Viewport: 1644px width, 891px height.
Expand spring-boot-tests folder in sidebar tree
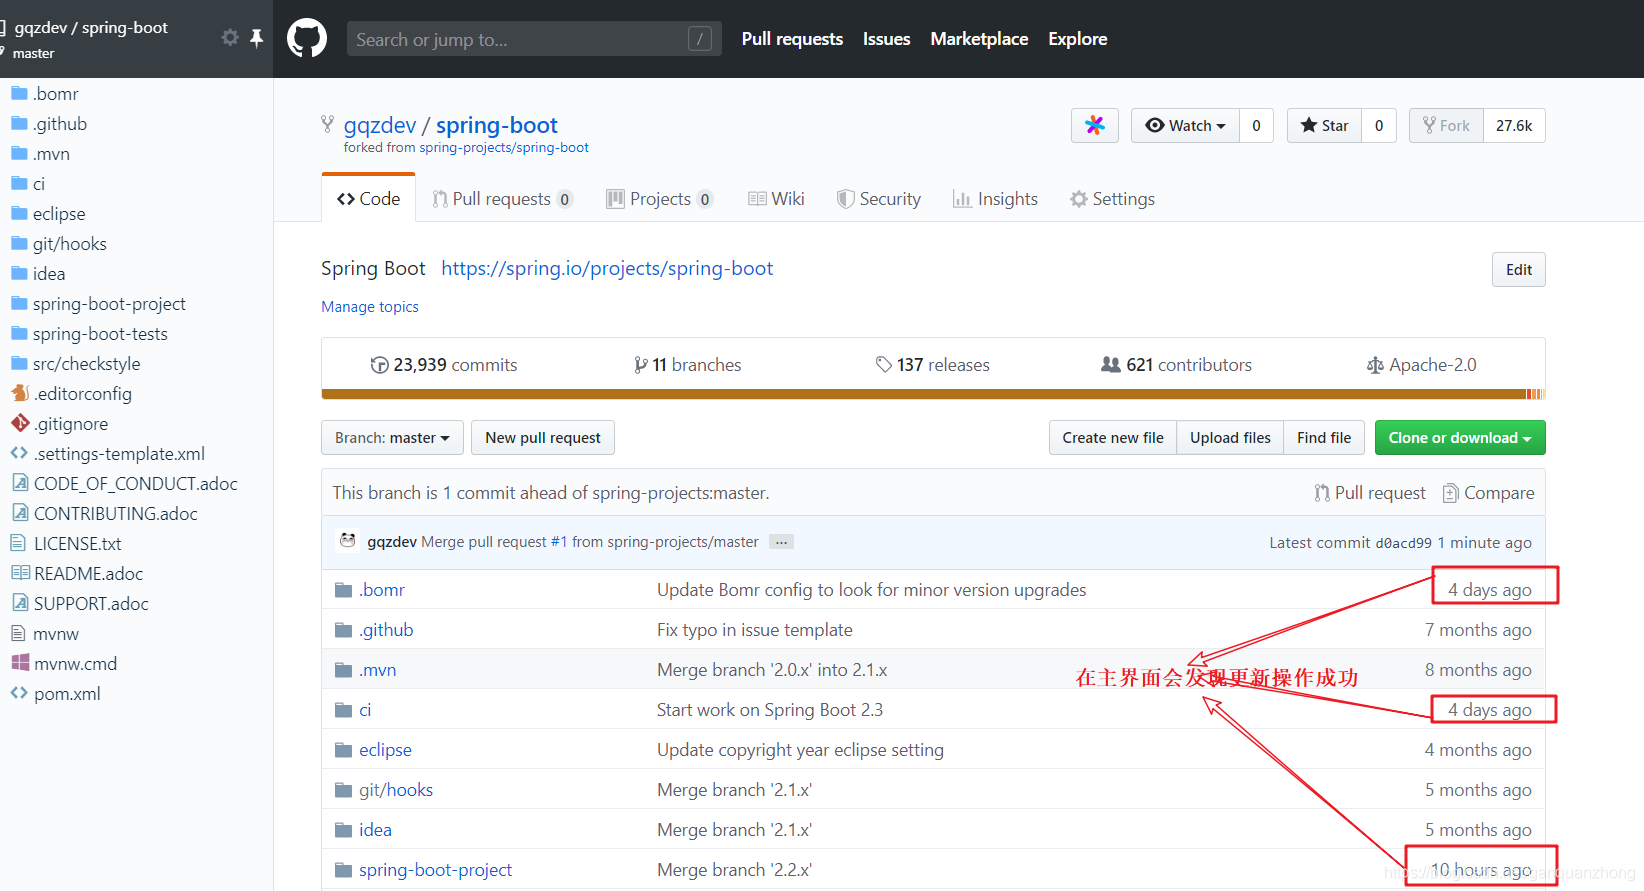pyautogui.click(x=100, y=334)
